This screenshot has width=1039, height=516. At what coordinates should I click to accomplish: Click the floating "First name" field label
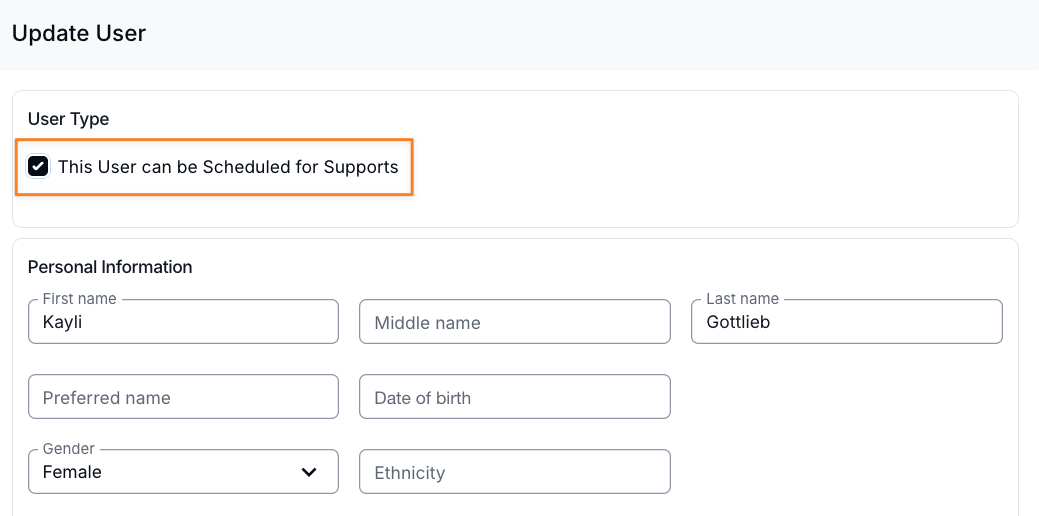(79, 299)
